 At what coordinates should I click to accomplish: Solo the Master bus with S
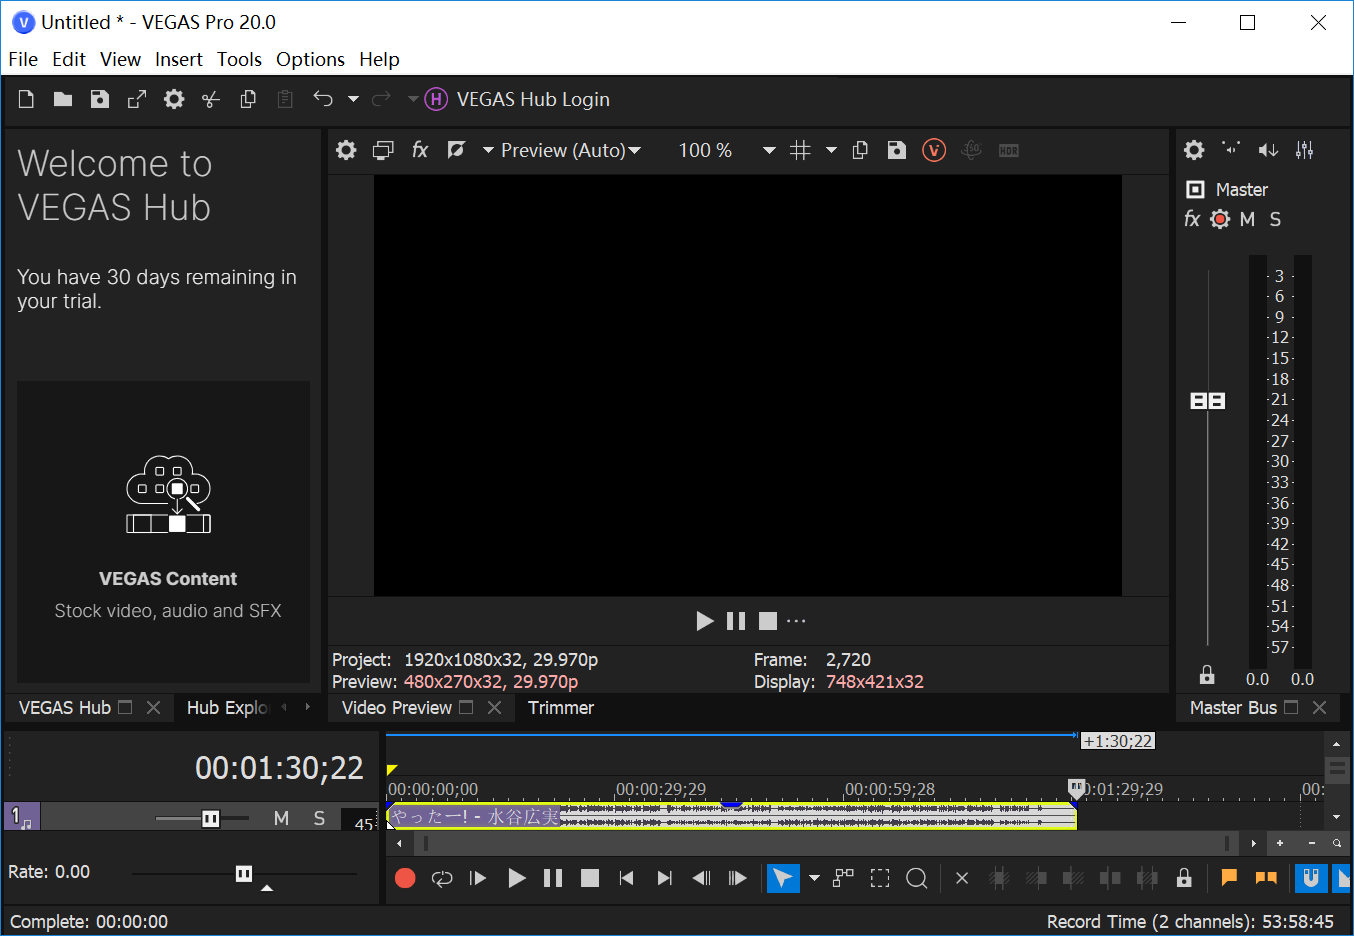(x=1275, y=219)
